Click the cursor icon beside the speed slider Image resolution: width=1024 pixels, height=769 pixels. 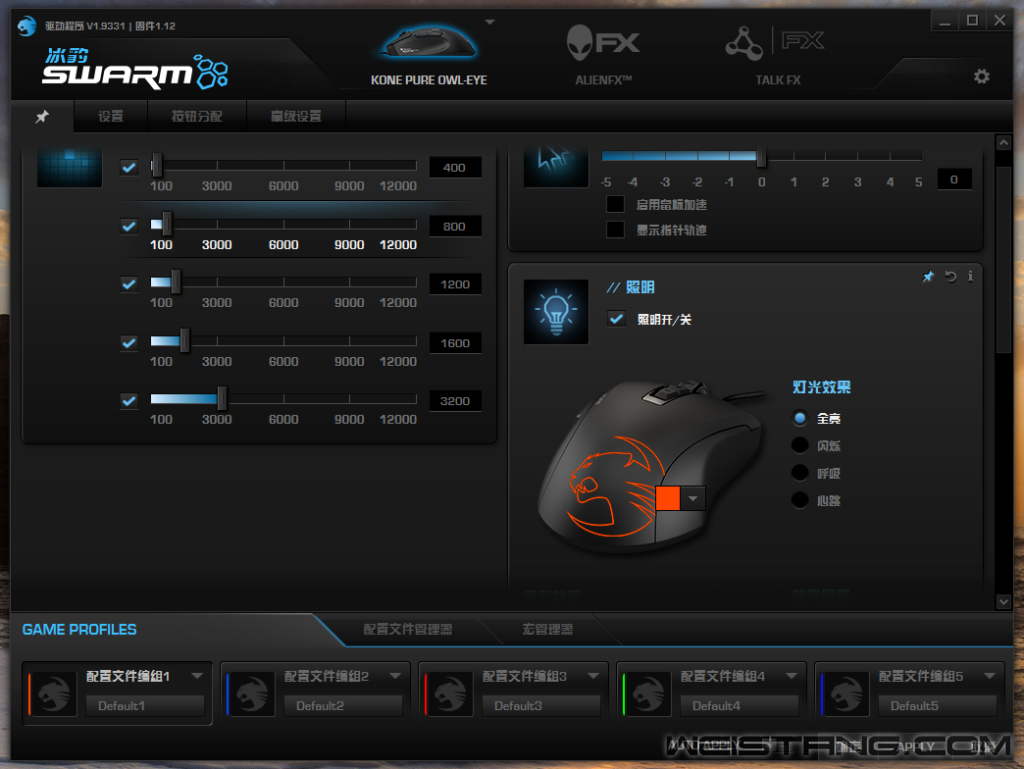click(x=556, y=167)
